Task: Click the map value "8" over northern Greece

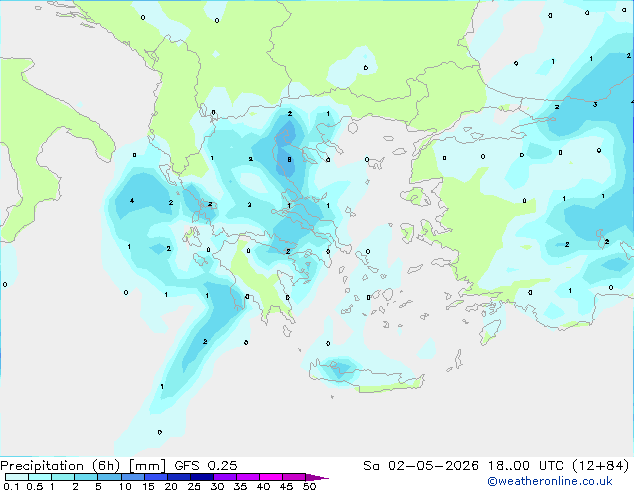Action: (290, 159)
